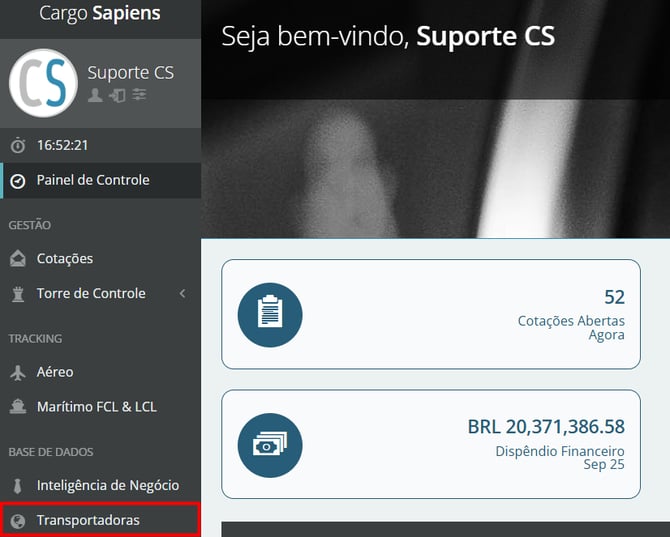Click the Dispêndio Financeiro amount

[546, 427]
